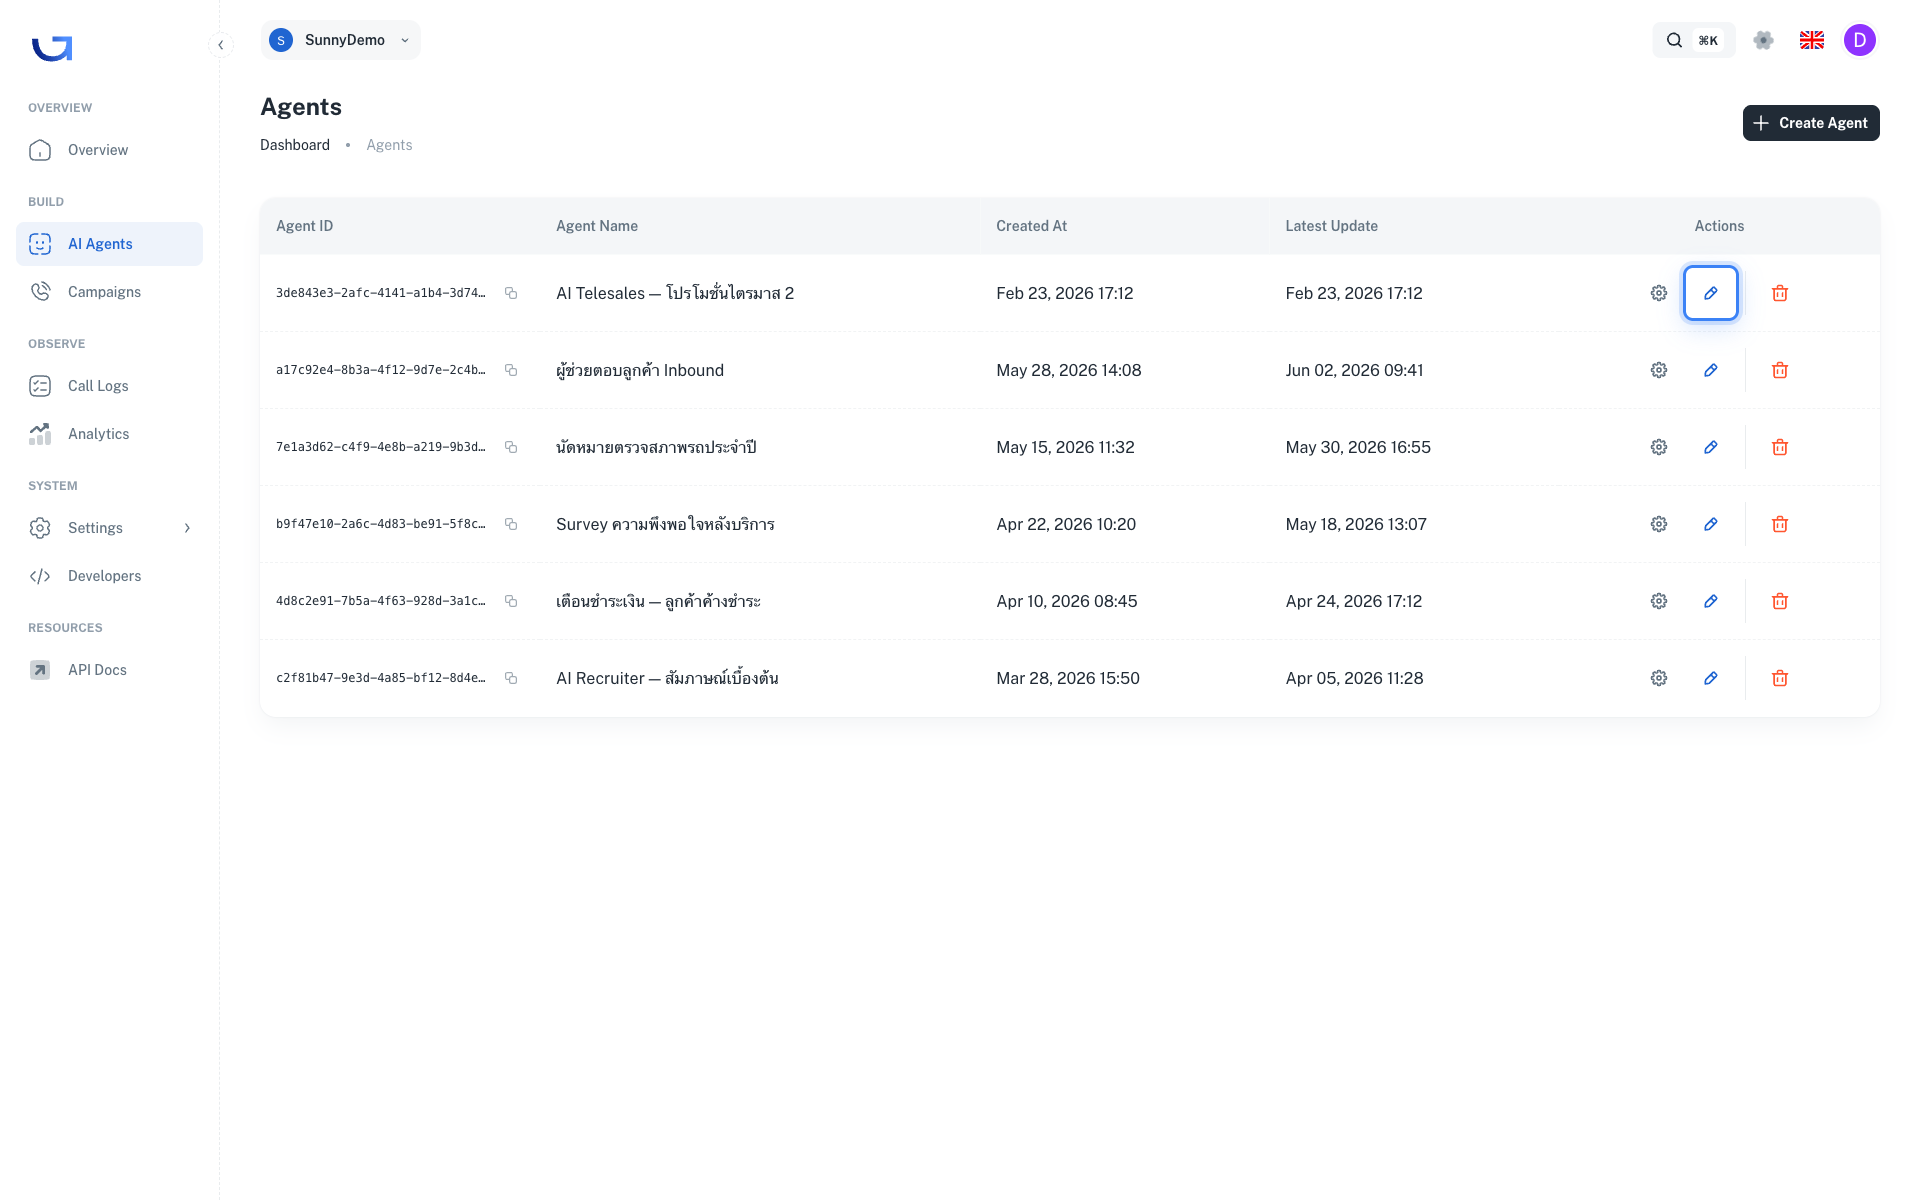The height and width of the screenshot is (1200, 1920).
Task: Open settings gear for Survey agent
Action: (1659, 524)
